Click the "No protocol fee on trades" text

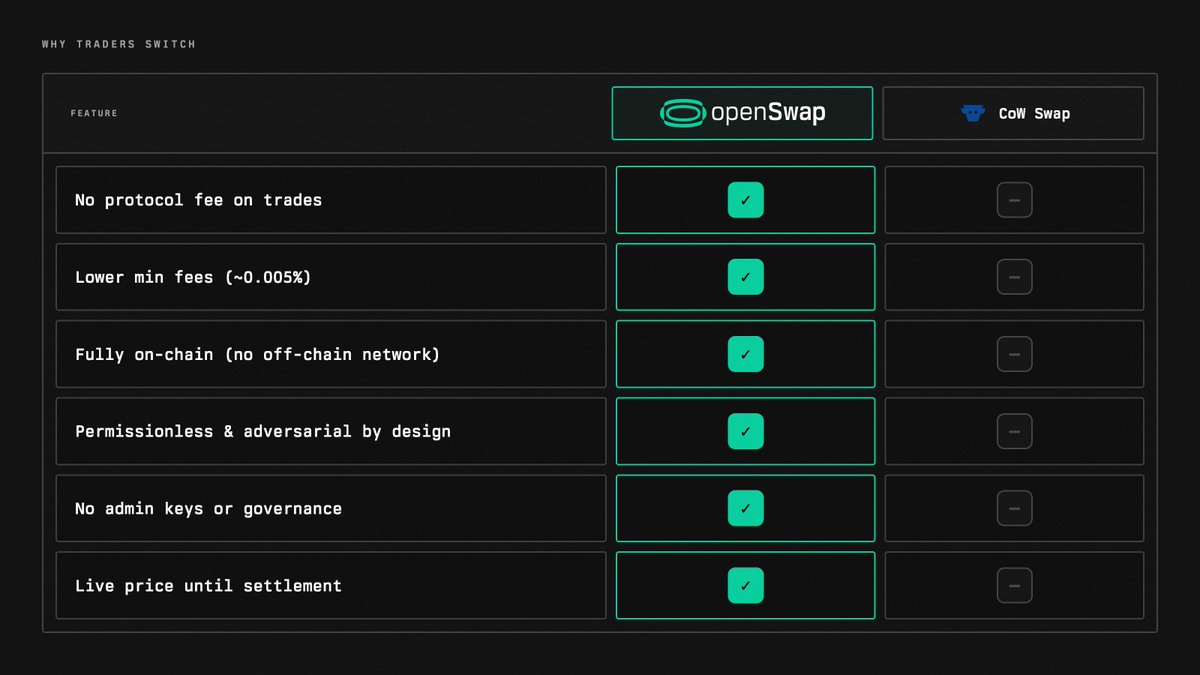click(198, 200)
